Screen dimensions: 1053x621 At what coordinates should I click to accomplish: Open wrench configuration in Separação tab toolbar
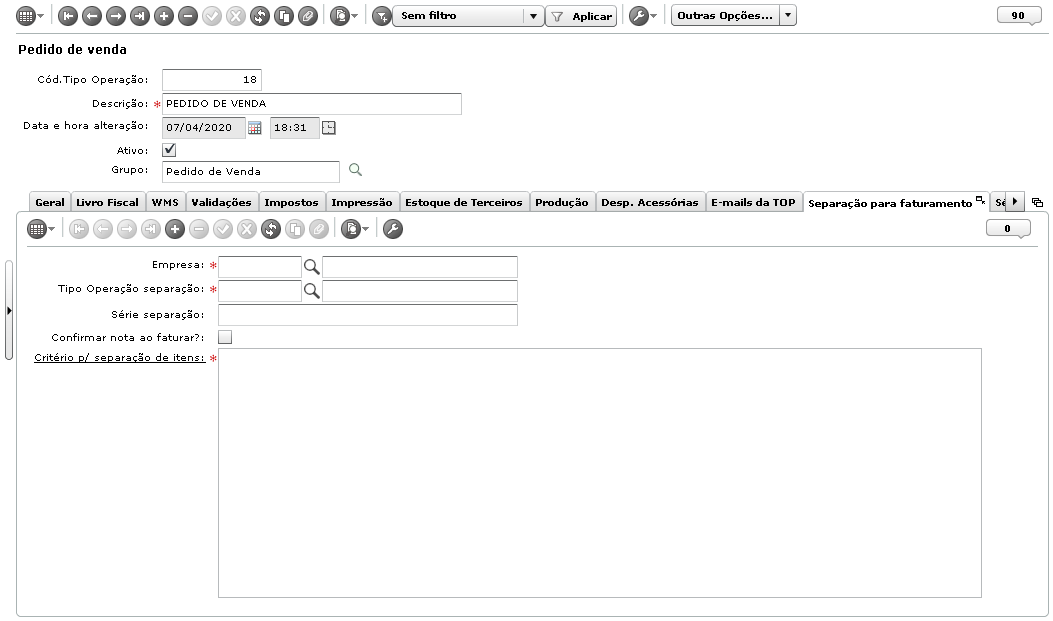393,230
